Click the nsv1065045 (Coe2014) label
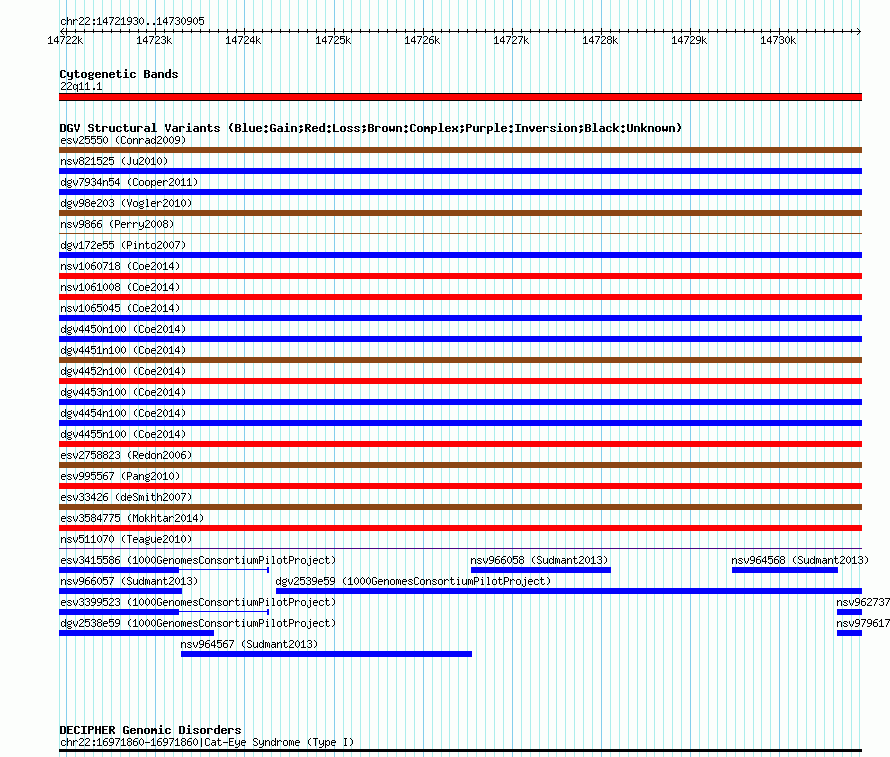 pyautogui.click(x=120, y=308)
